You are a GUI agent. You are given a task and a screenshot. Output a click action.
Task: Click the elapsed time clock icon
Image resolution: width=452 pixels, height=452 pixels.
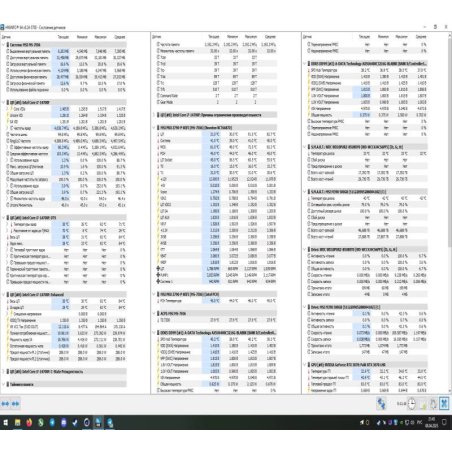(x=412, y=404)
